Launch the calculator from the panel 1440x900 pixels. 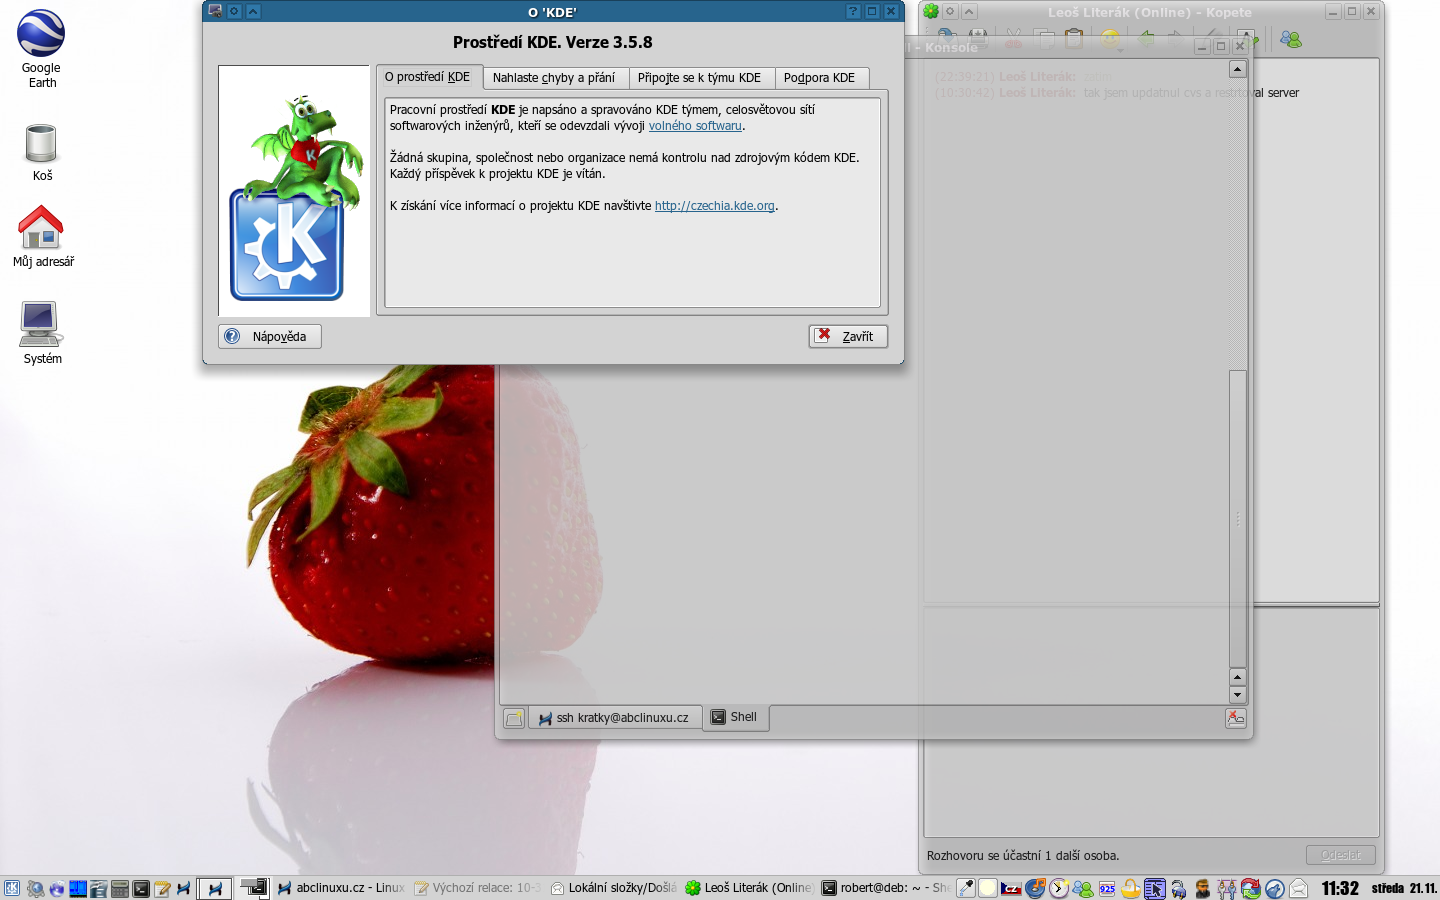click(x=120, y=888)
